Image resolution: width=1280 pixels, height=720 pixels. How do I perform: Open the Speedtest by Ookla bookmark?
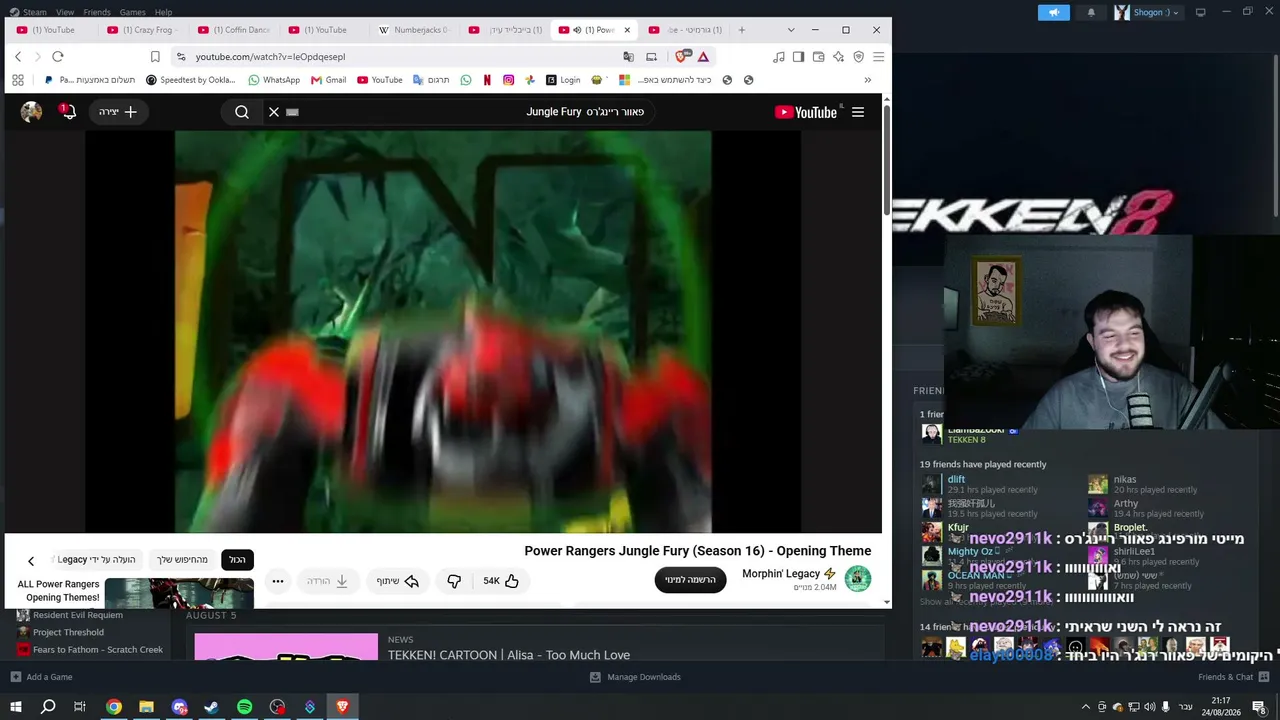point(190,80)
